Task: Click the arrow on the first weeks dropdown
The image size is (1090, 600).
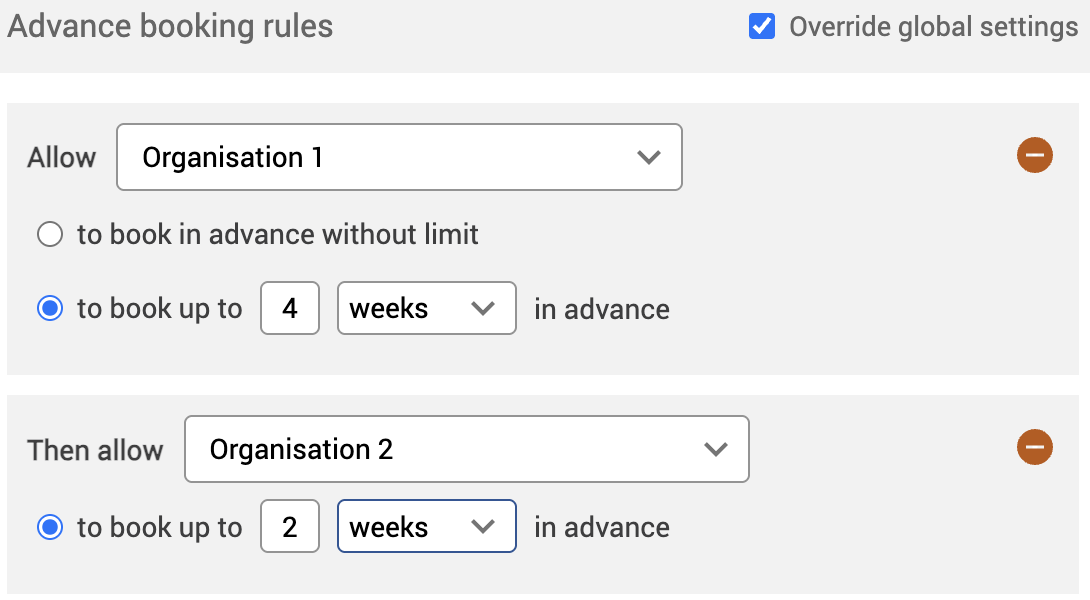Action: pos(484,308)
